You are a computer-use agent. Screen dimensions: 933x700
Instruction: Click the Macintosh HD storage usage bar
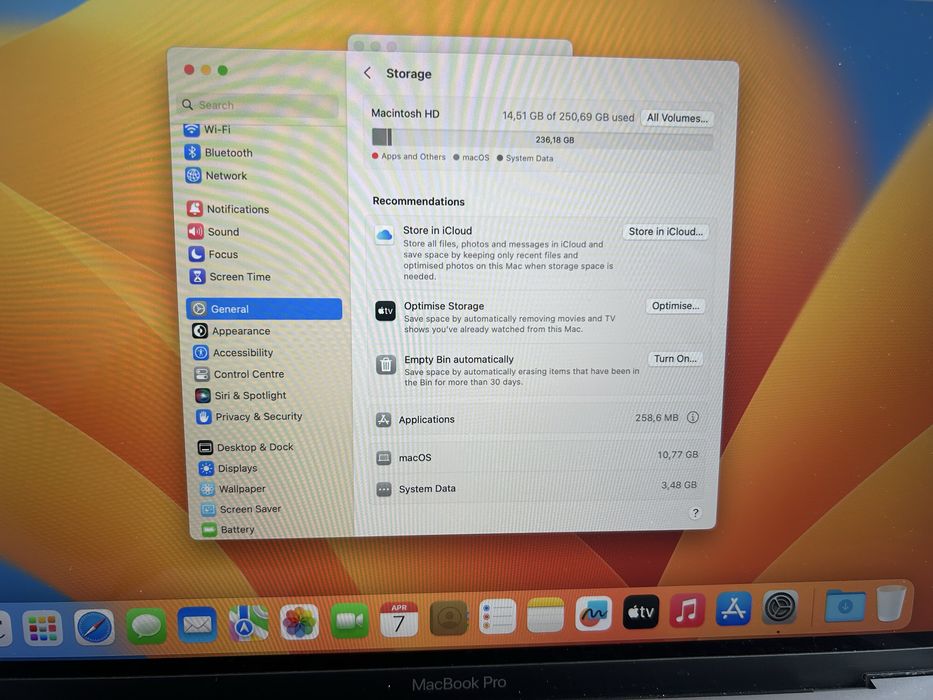pyautogui.click(x=542, y=139)
